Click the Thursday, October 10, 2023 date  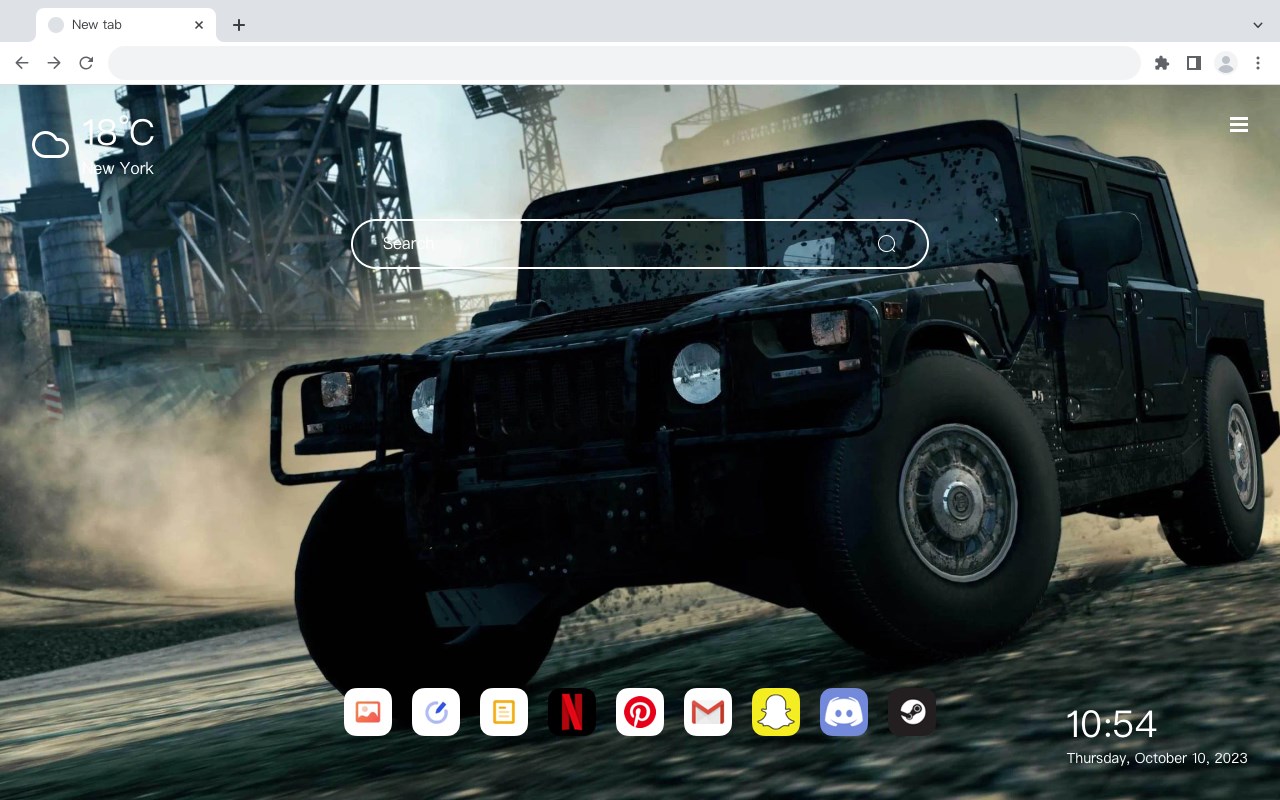coord(1157,758)
